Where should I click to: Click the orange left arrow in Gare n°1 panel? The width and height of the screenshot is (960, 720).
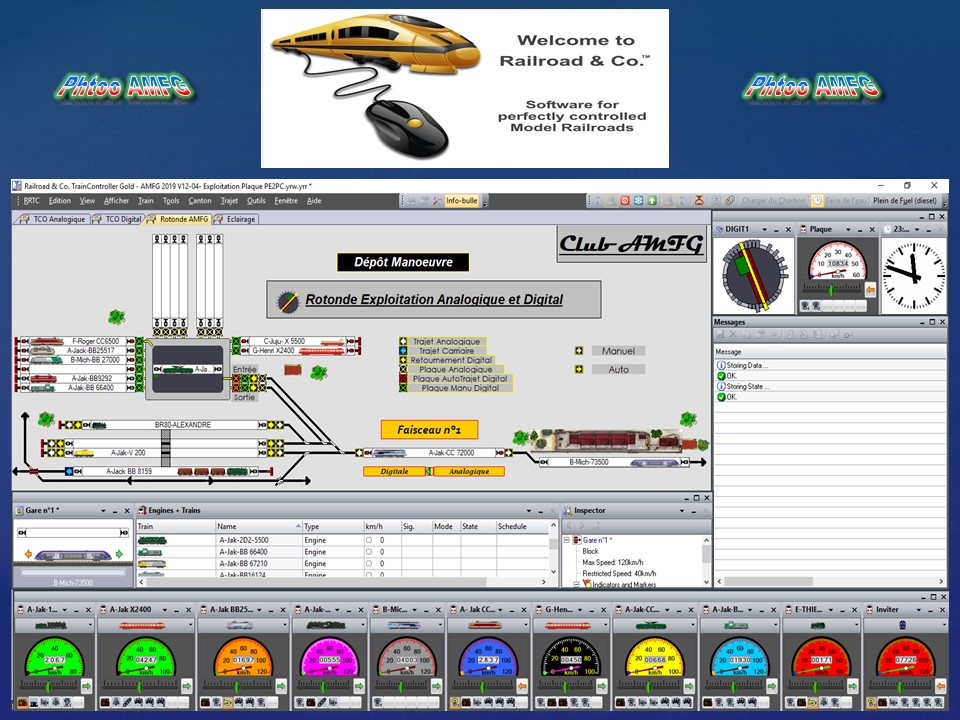point(28,554)
